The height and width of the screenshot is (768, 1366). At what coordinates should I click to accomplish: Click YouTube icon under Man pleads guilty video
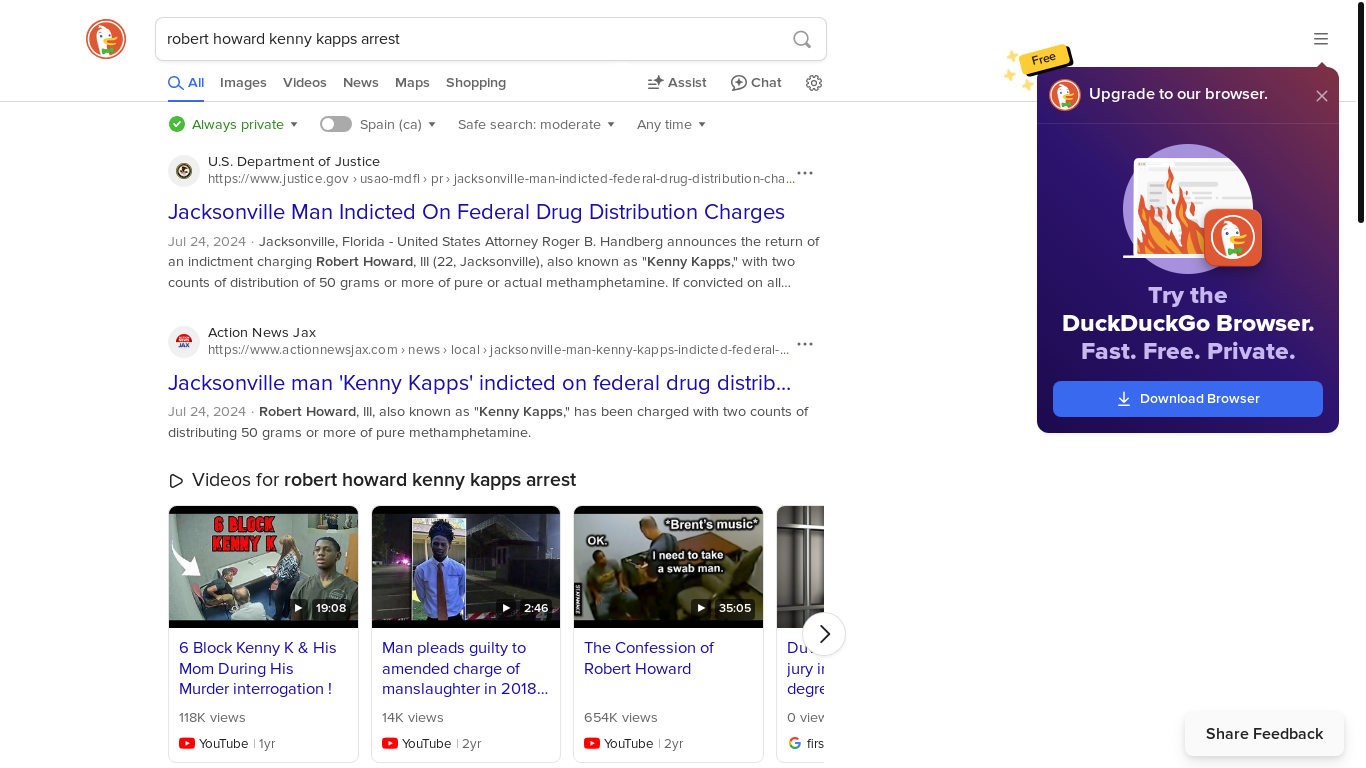390,743
